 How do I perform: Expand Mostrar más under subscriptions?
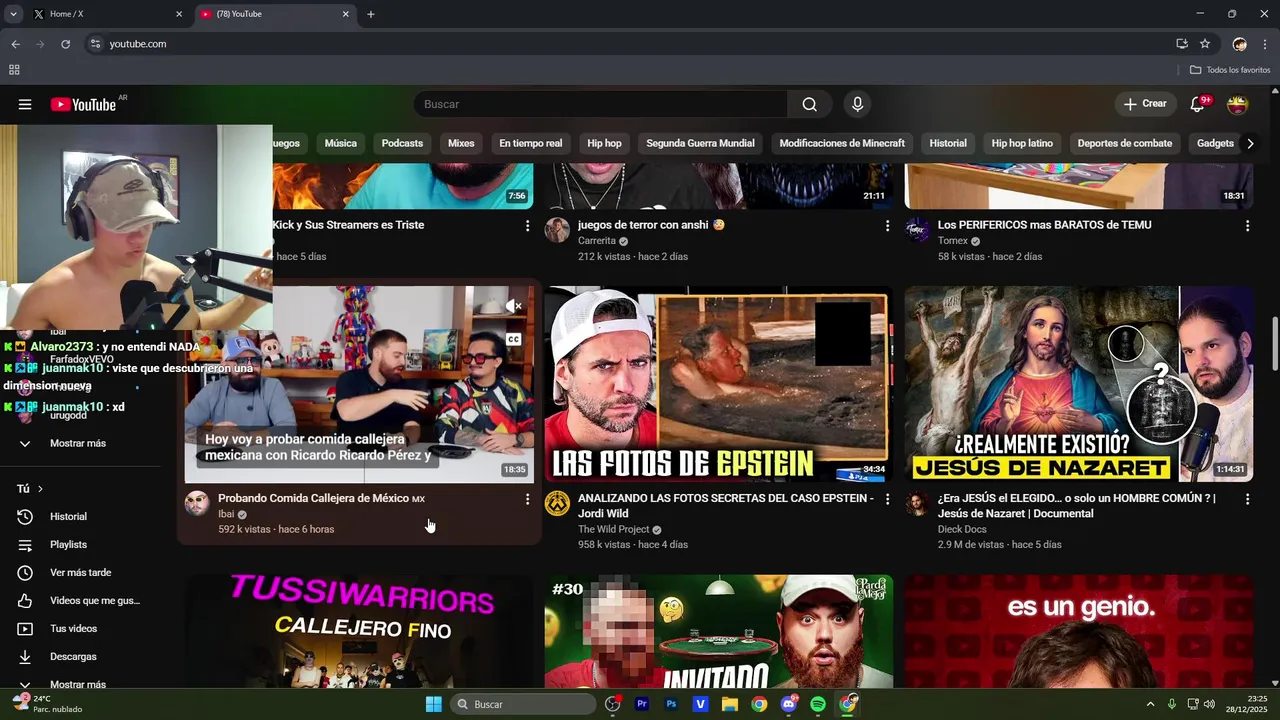coord(77,443)
